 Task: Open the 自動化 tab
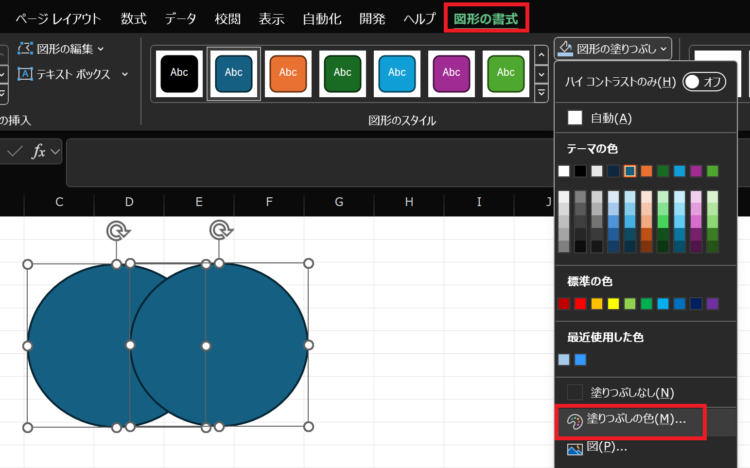tap(322, 19)
